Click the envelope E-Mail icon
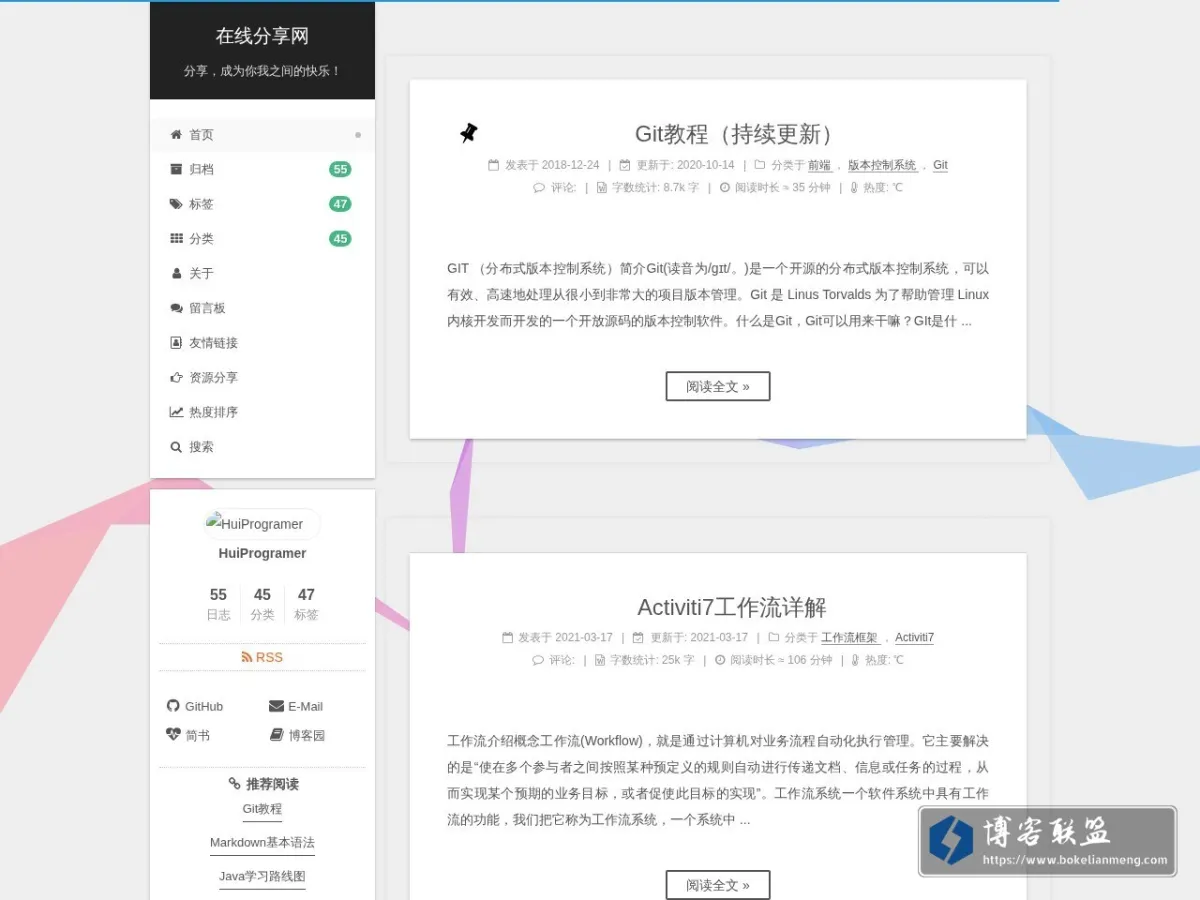The width and height of the screenshot is (1200, 900). point(276,706)
